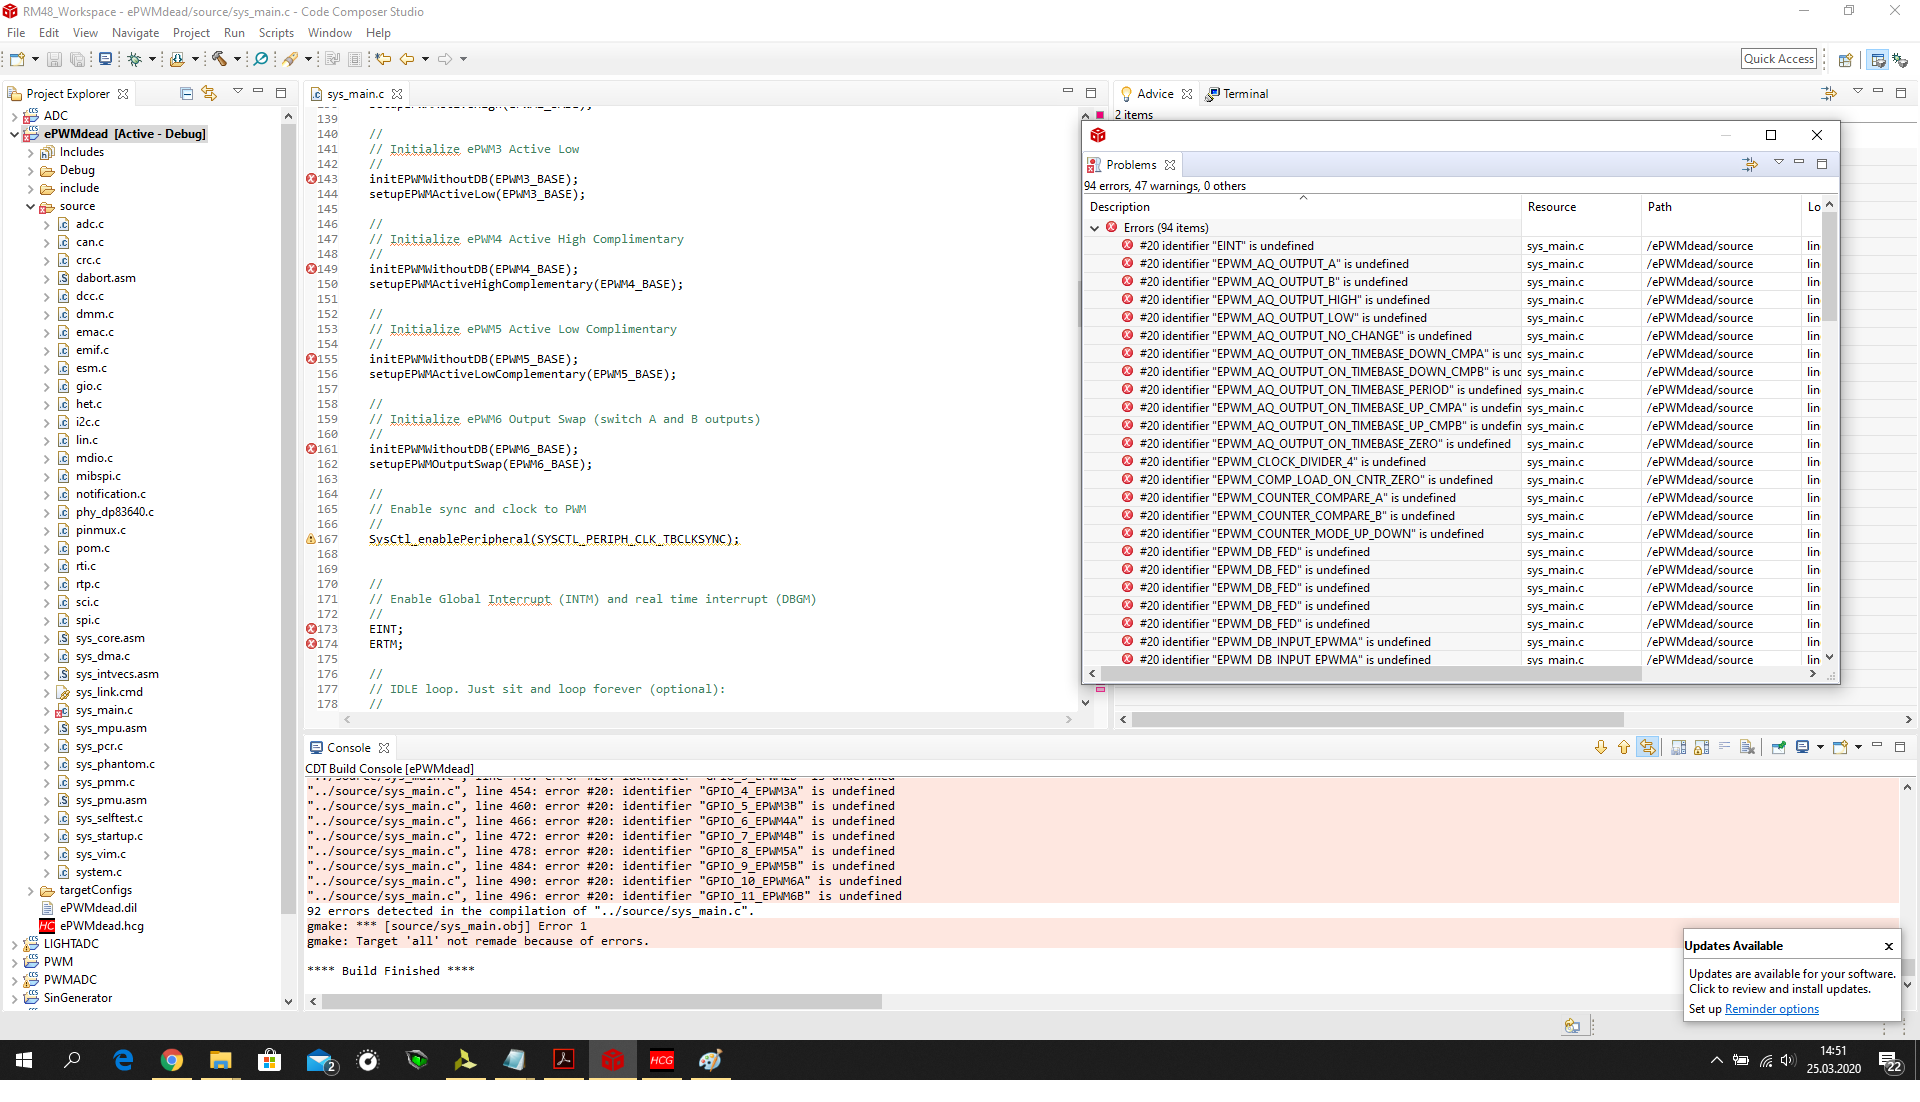Open the Project menu
Viewport: 1920px width, 1102px height.
click(x=190, y=33)
